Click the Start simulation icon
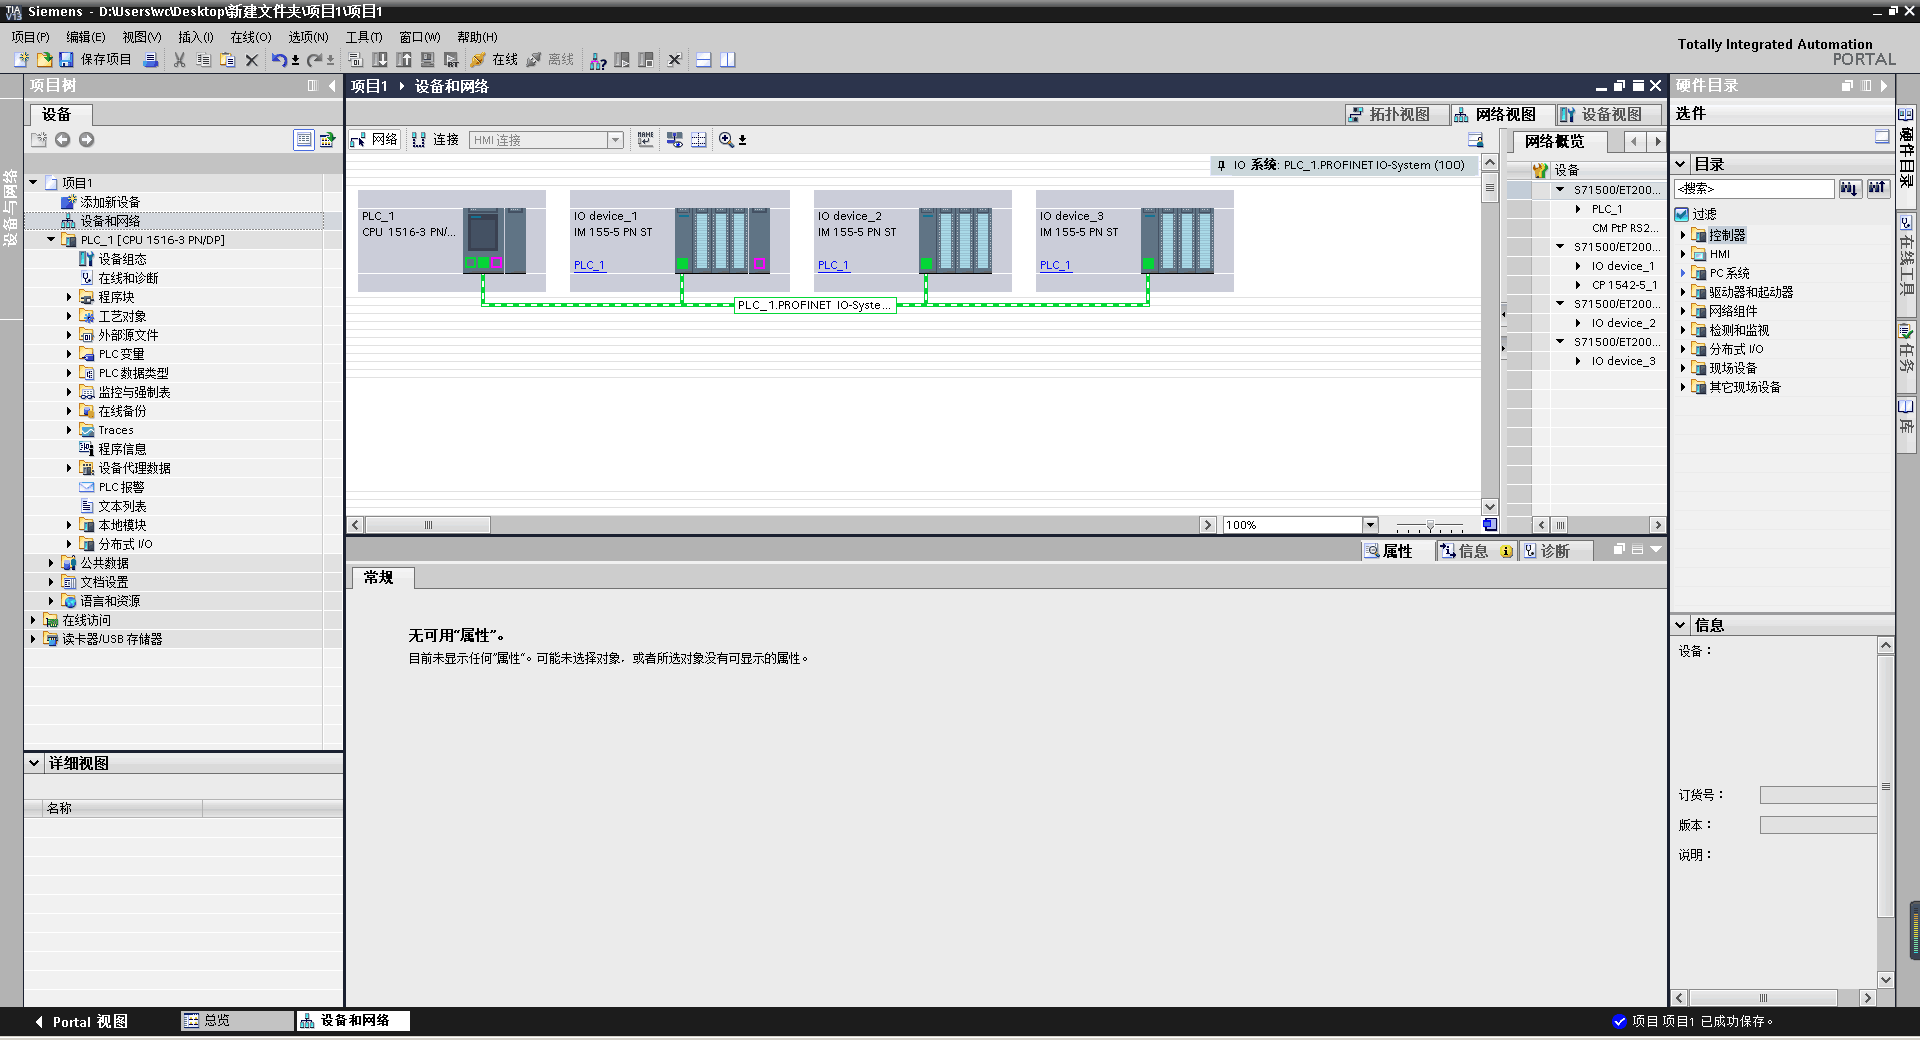Viewport: 1920px width, 1040px height. 428,60
